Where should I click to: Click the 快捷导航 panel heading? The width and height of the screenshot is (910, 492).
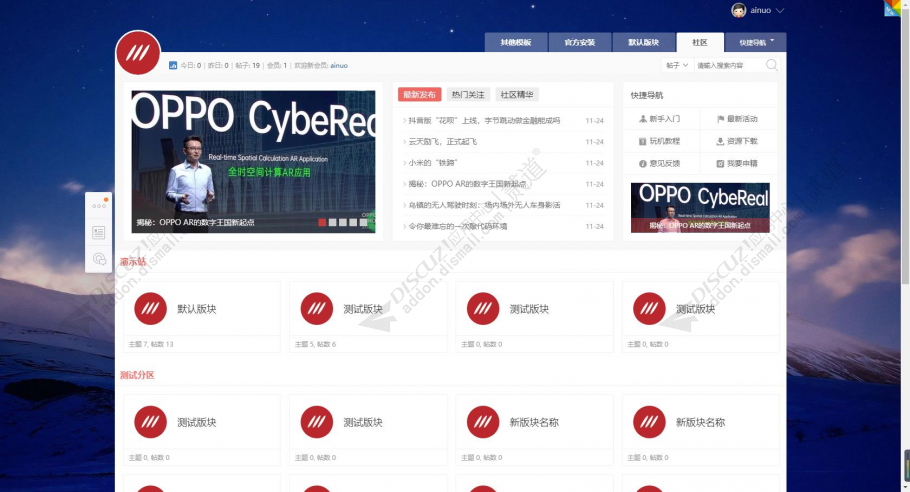click(647, 95)
